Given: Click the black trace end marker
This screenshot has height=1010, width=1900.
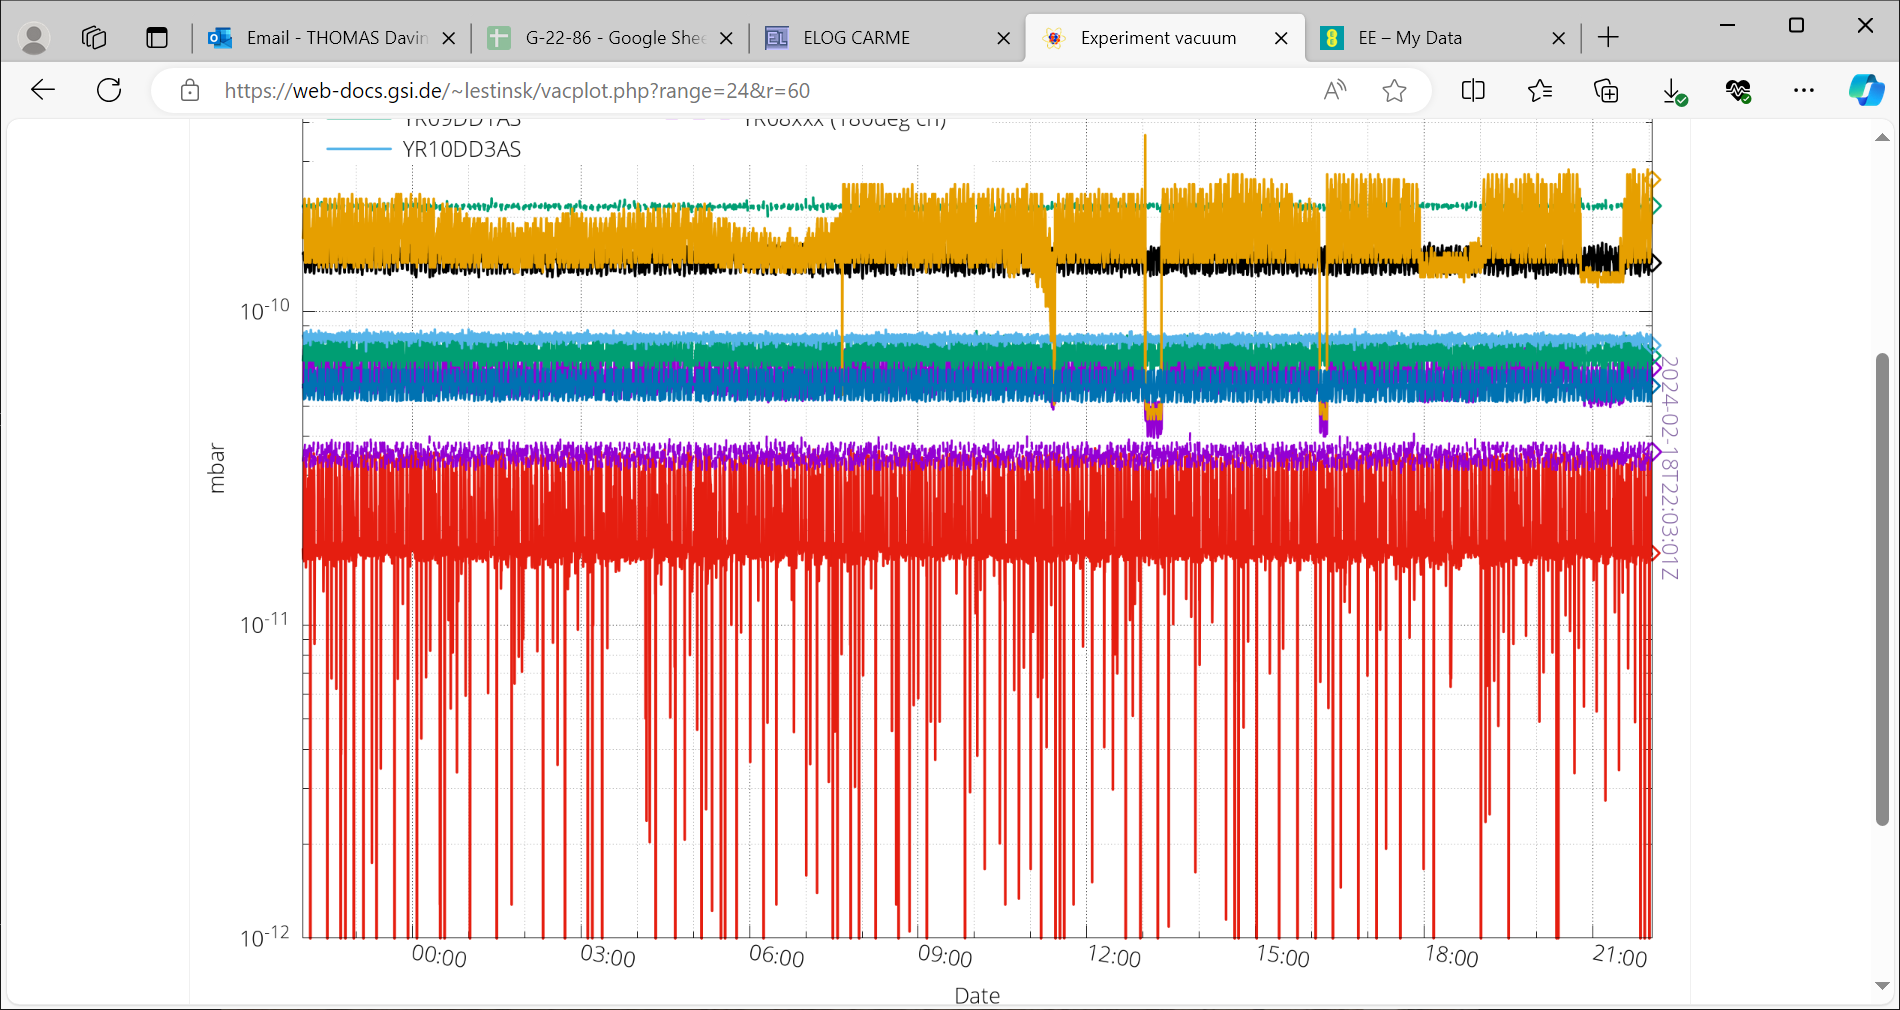Looking at the screenshot, I should (1655, 263).
